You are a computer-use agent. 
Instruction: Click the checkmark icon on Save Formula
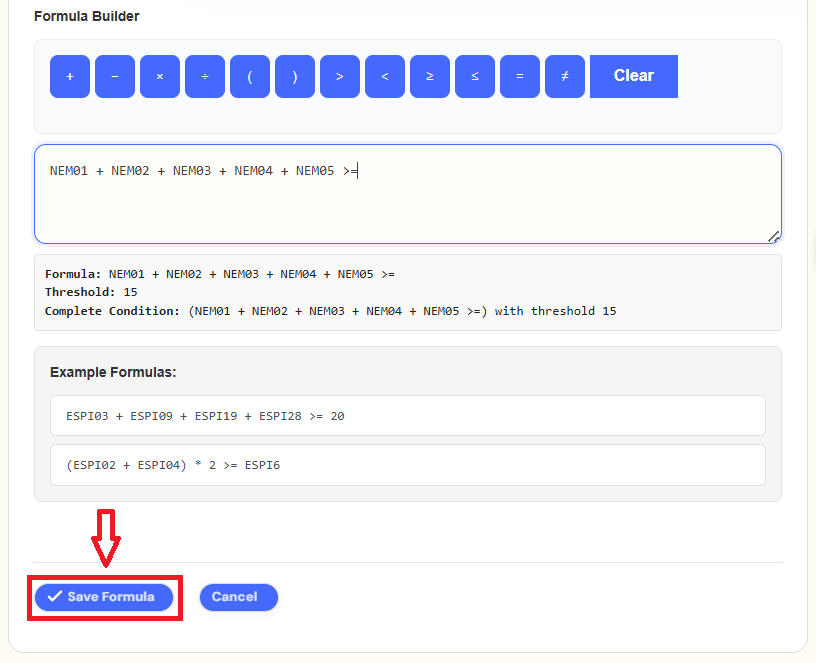click(x=55, y=597)
